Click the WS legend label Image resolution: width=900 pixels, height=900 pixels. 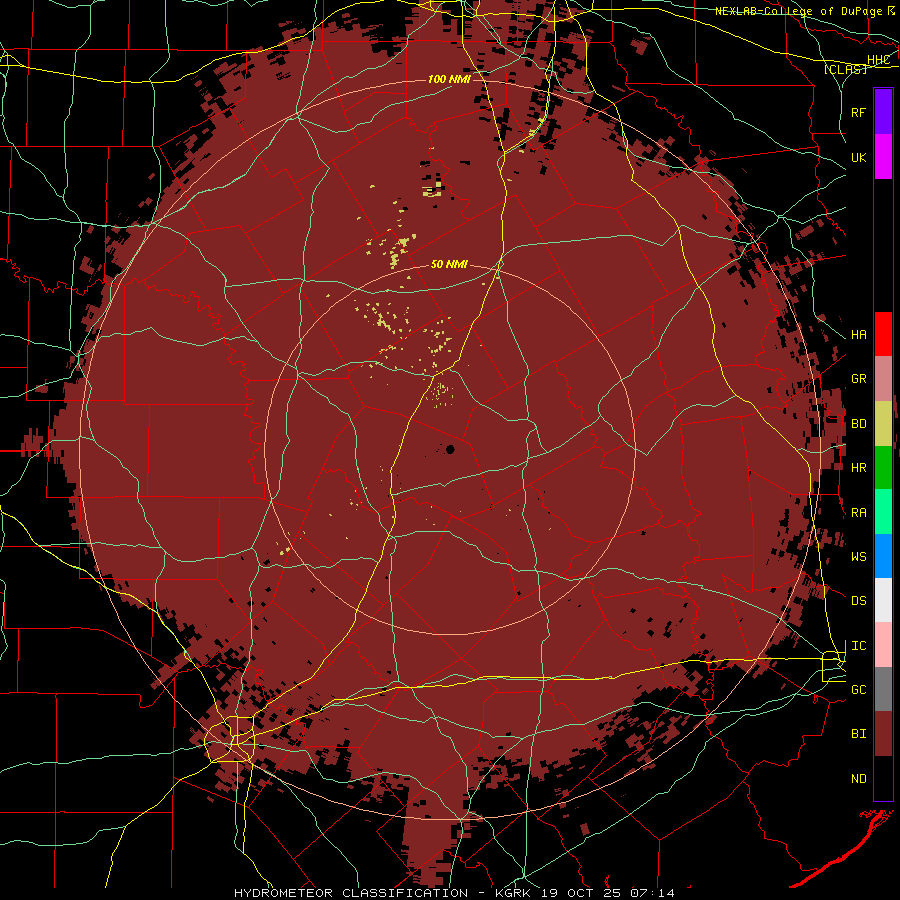pyautogui.click(x=858, y=557)
